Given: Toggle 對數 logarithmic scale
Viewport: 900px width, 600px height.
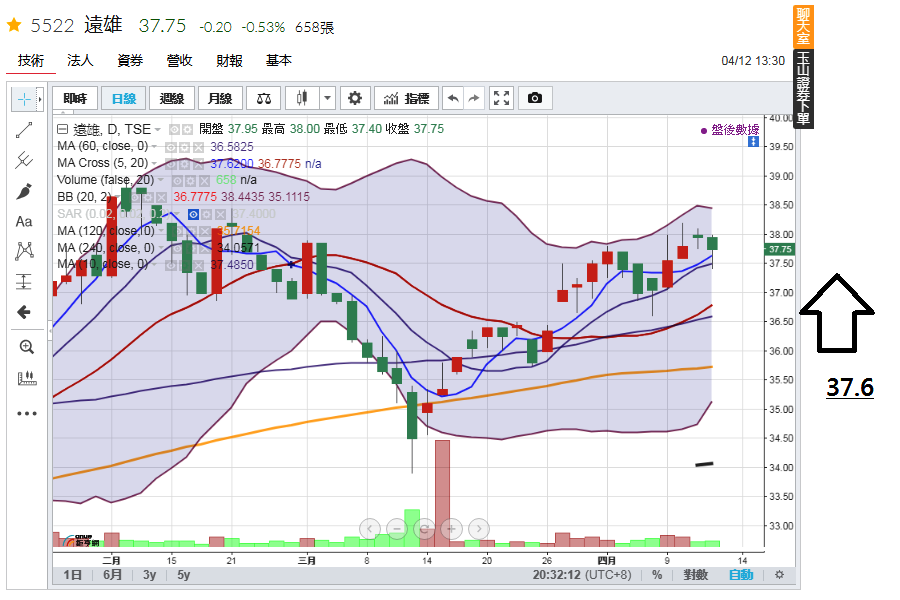Looking at the screenshot, I should pyautogui.click(x=695, y=575).
